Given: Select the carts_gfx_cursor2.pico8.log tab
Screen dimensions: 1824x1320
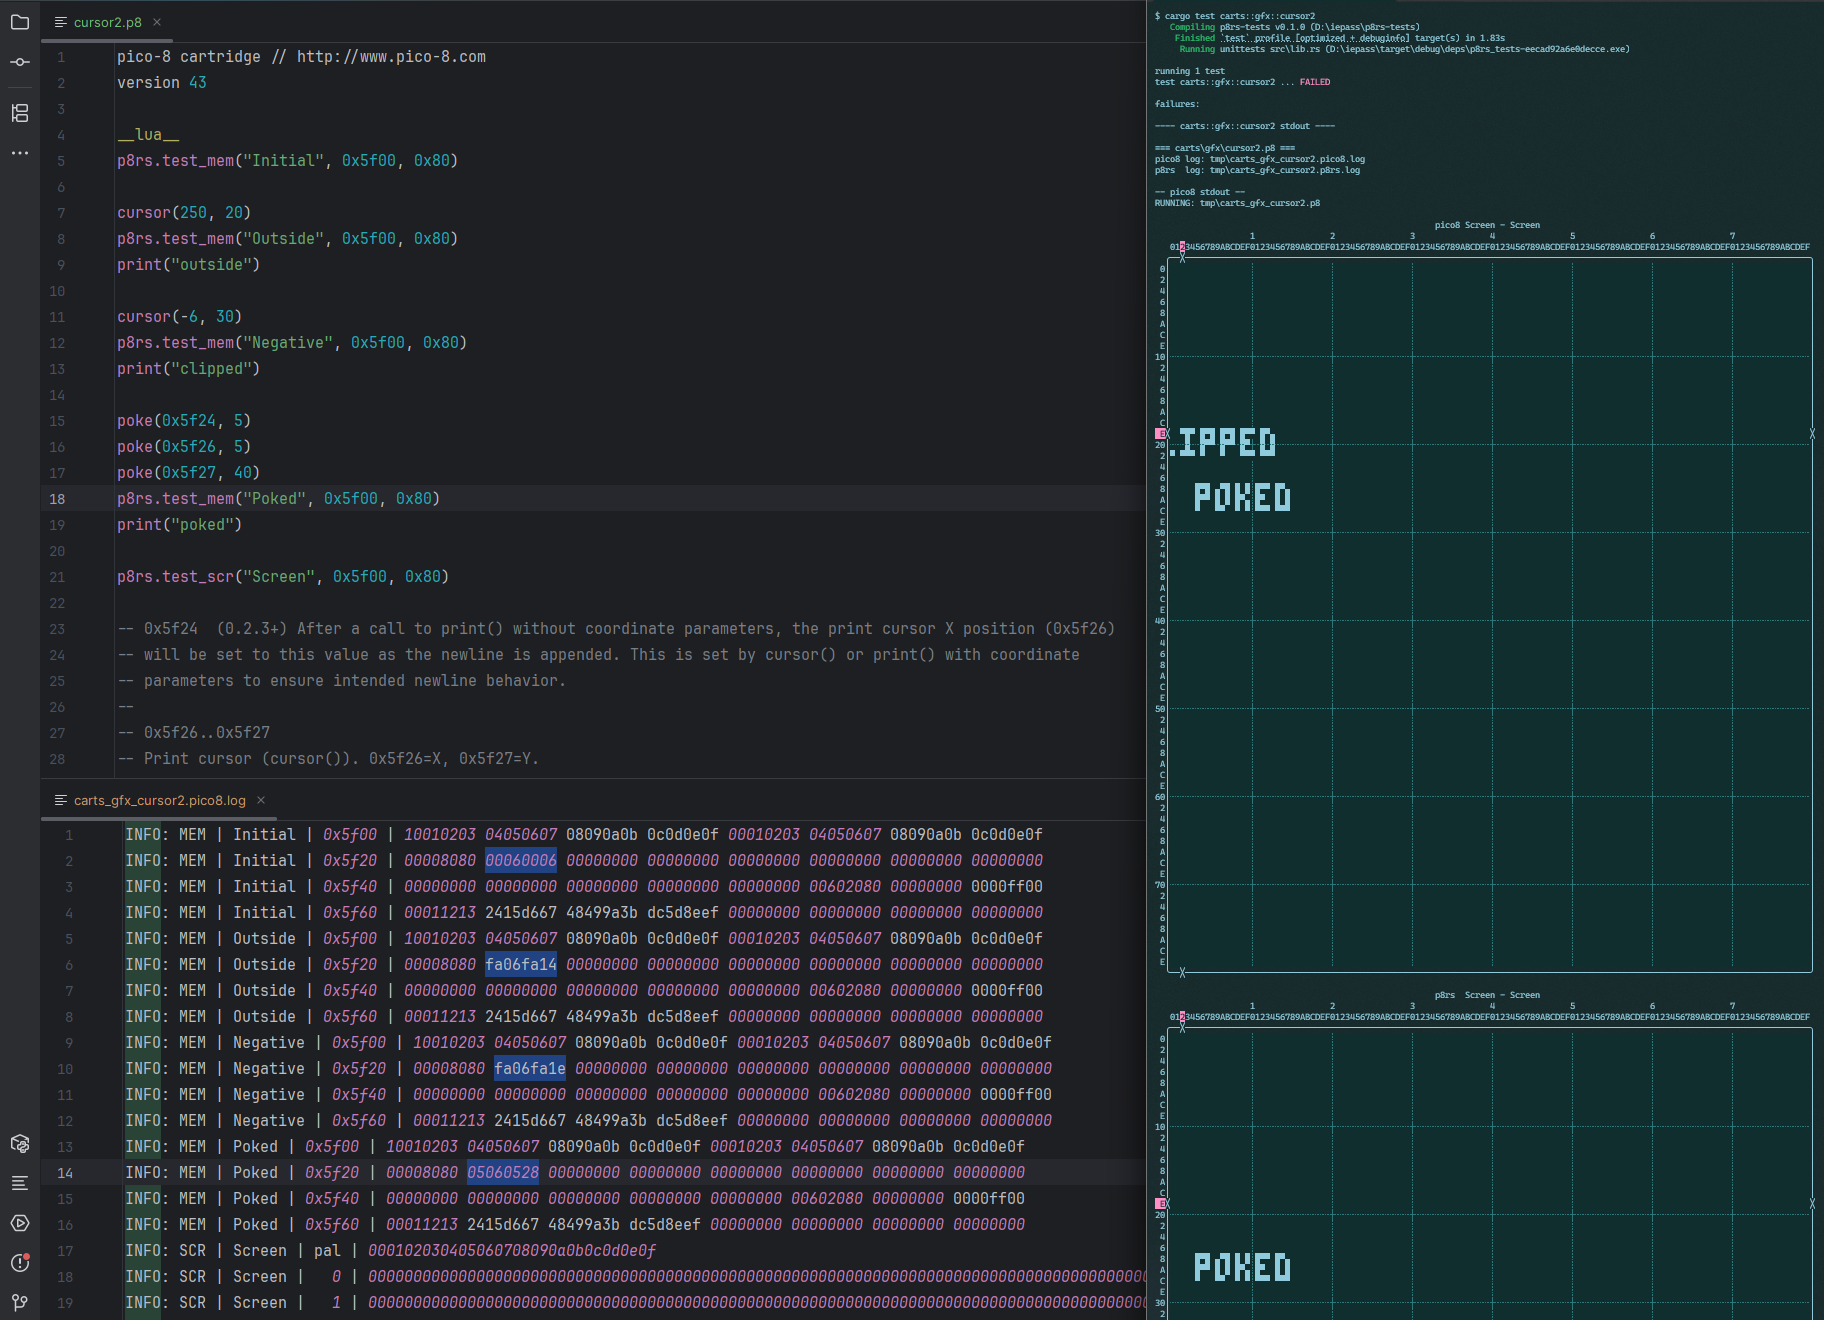Looking at the screenshot, I should [x=159, y=800].
